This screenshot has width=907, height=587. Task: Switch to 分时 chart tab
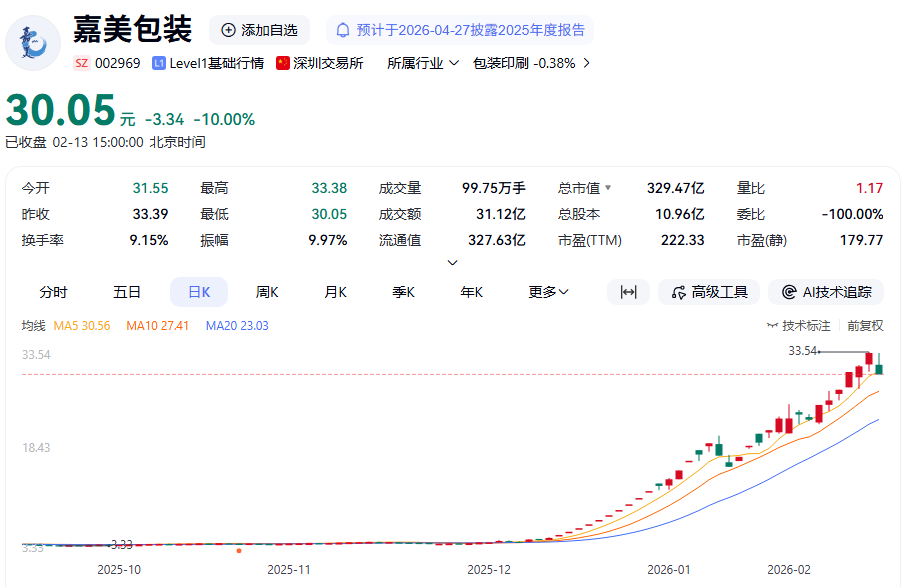[x=54, y=292]
